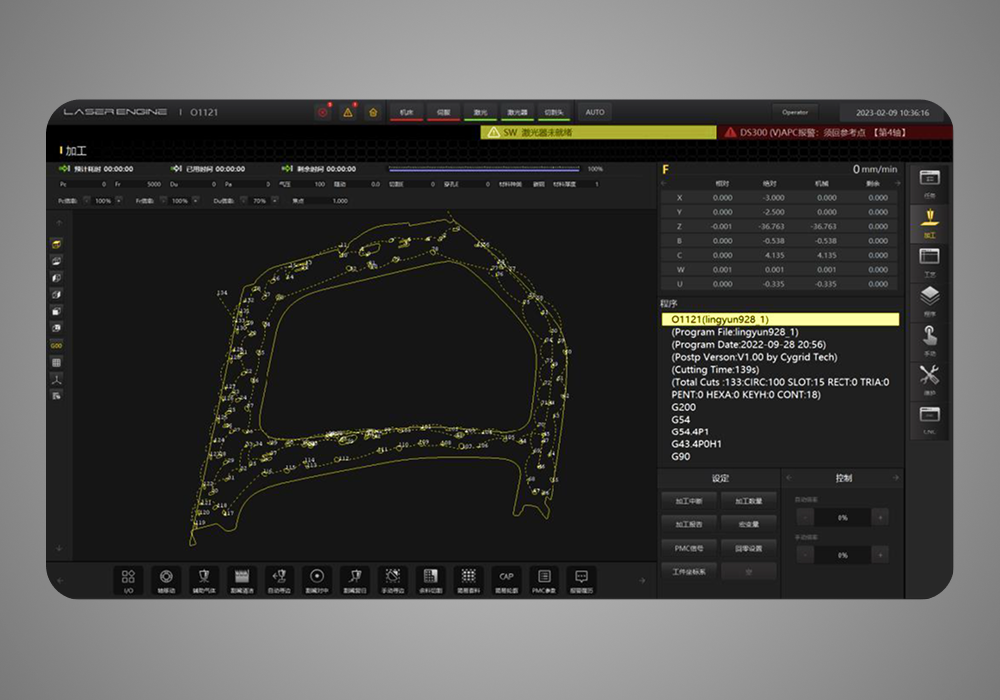
Task: Open the I/O panel icon
Action: click(128, 580)
